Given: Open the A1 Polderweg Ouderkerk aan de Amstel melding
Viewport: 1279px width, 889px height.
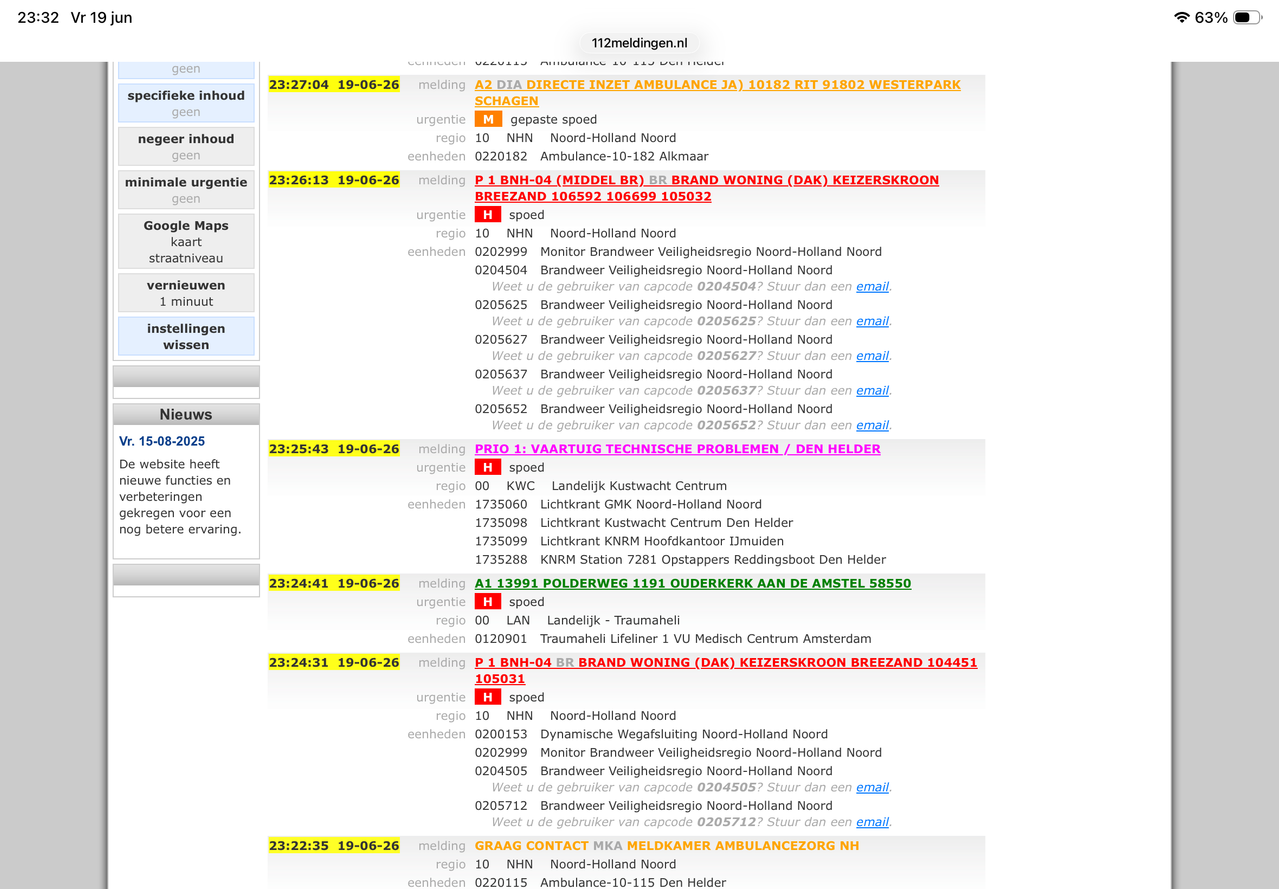Looking at the screenshot, I should click(x=693, y=583).
